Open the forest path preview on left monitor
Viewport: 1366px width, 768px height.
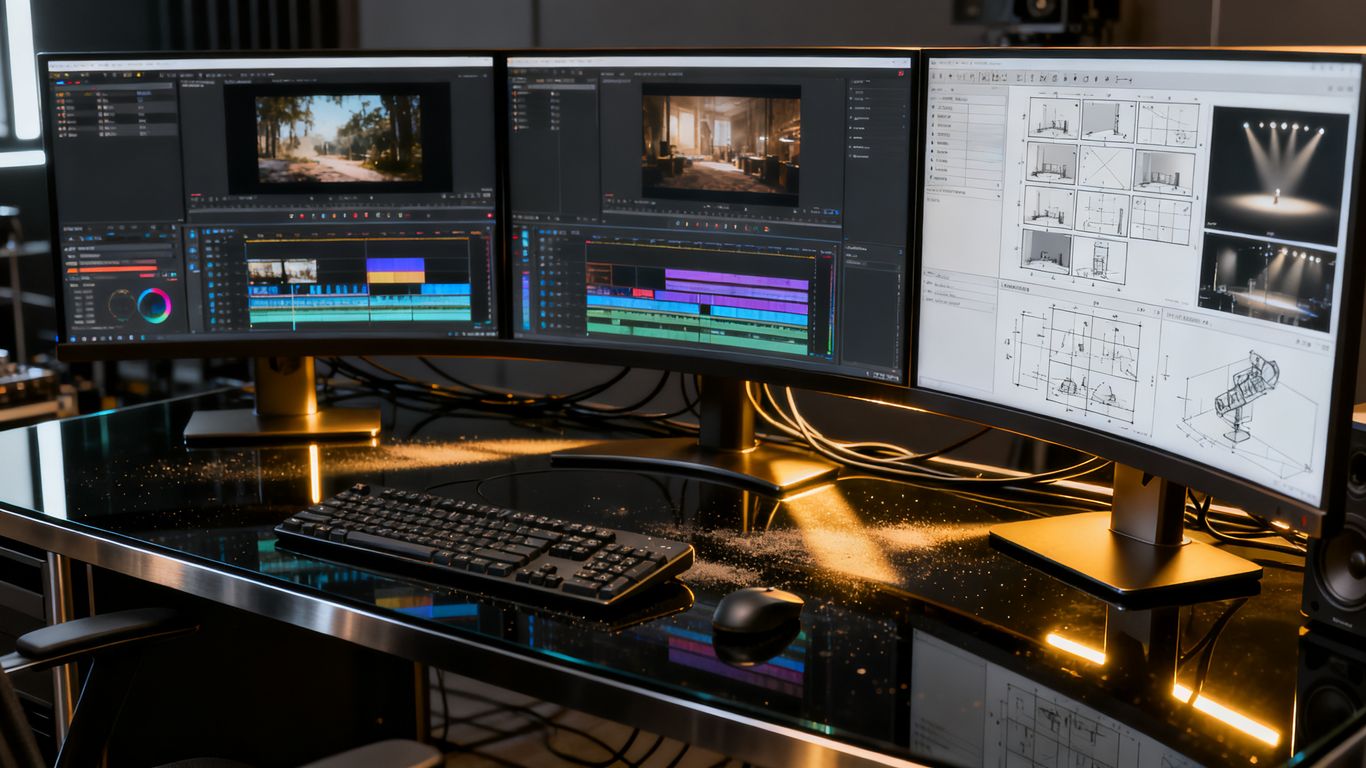click(x=338, y=138)
